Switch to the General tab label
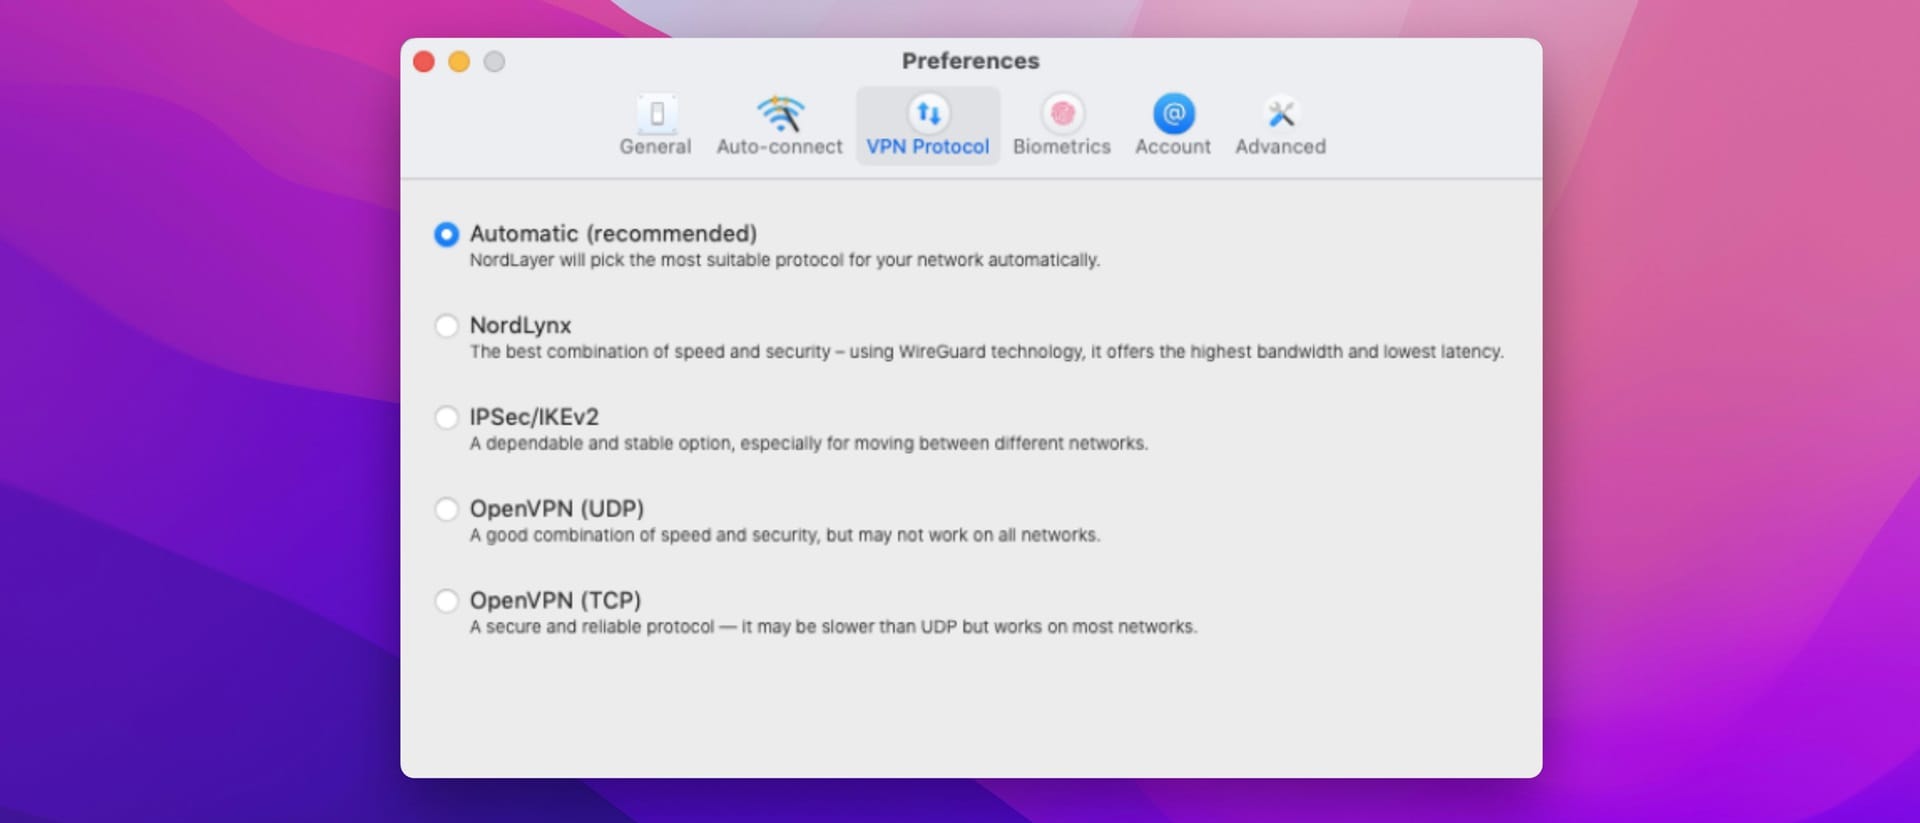 655,146
